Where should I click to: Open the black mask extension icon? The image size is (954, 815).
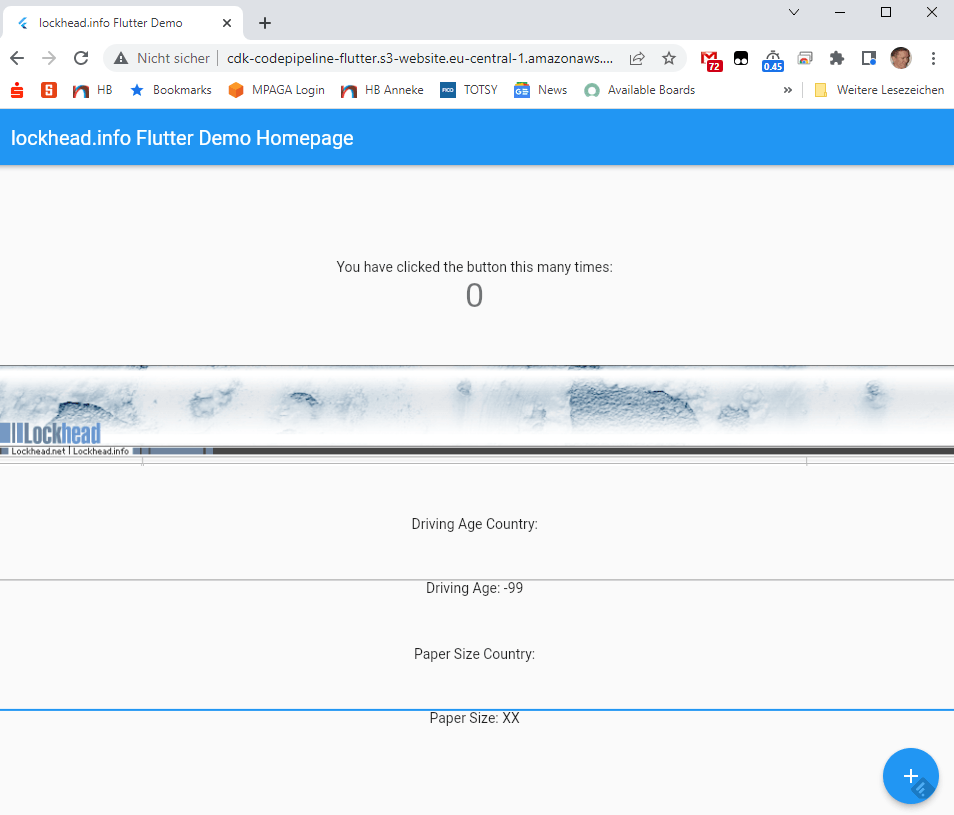[741, 58]
